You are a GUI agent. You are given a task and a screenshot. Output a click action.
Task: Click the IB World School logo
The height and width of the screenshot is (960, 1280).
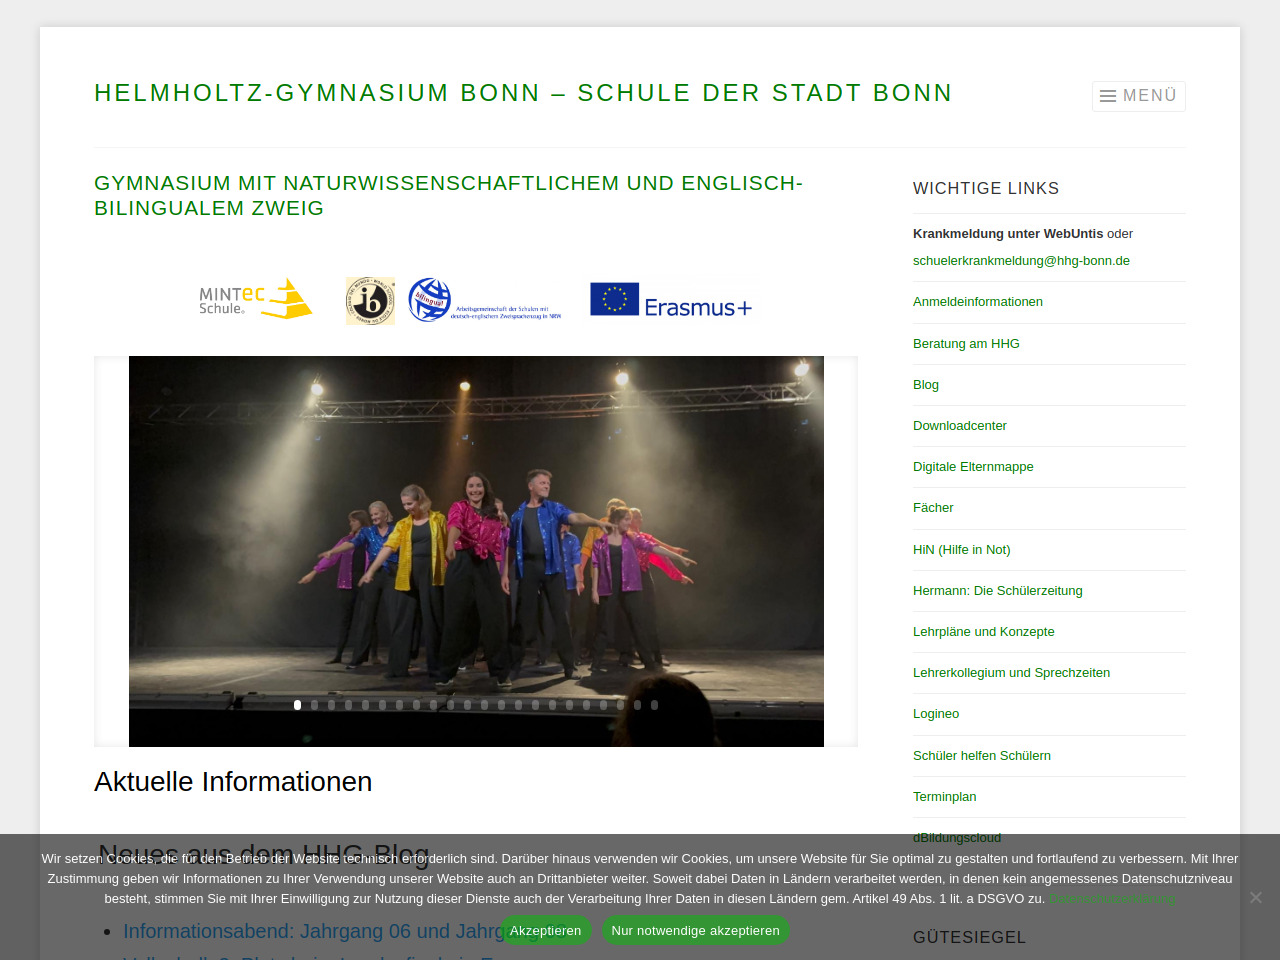click(370, 301)
